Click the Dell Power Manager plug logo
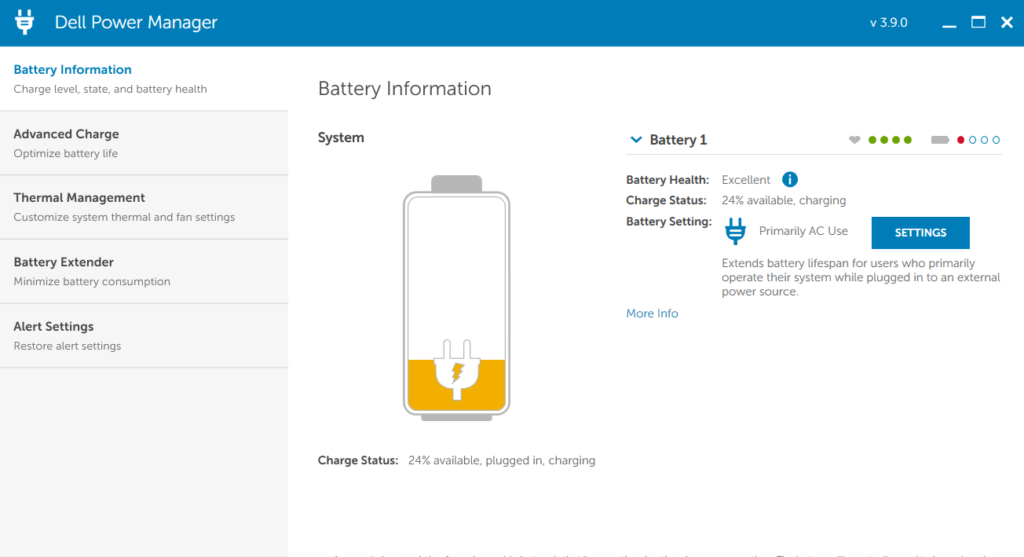 (25, 22)
